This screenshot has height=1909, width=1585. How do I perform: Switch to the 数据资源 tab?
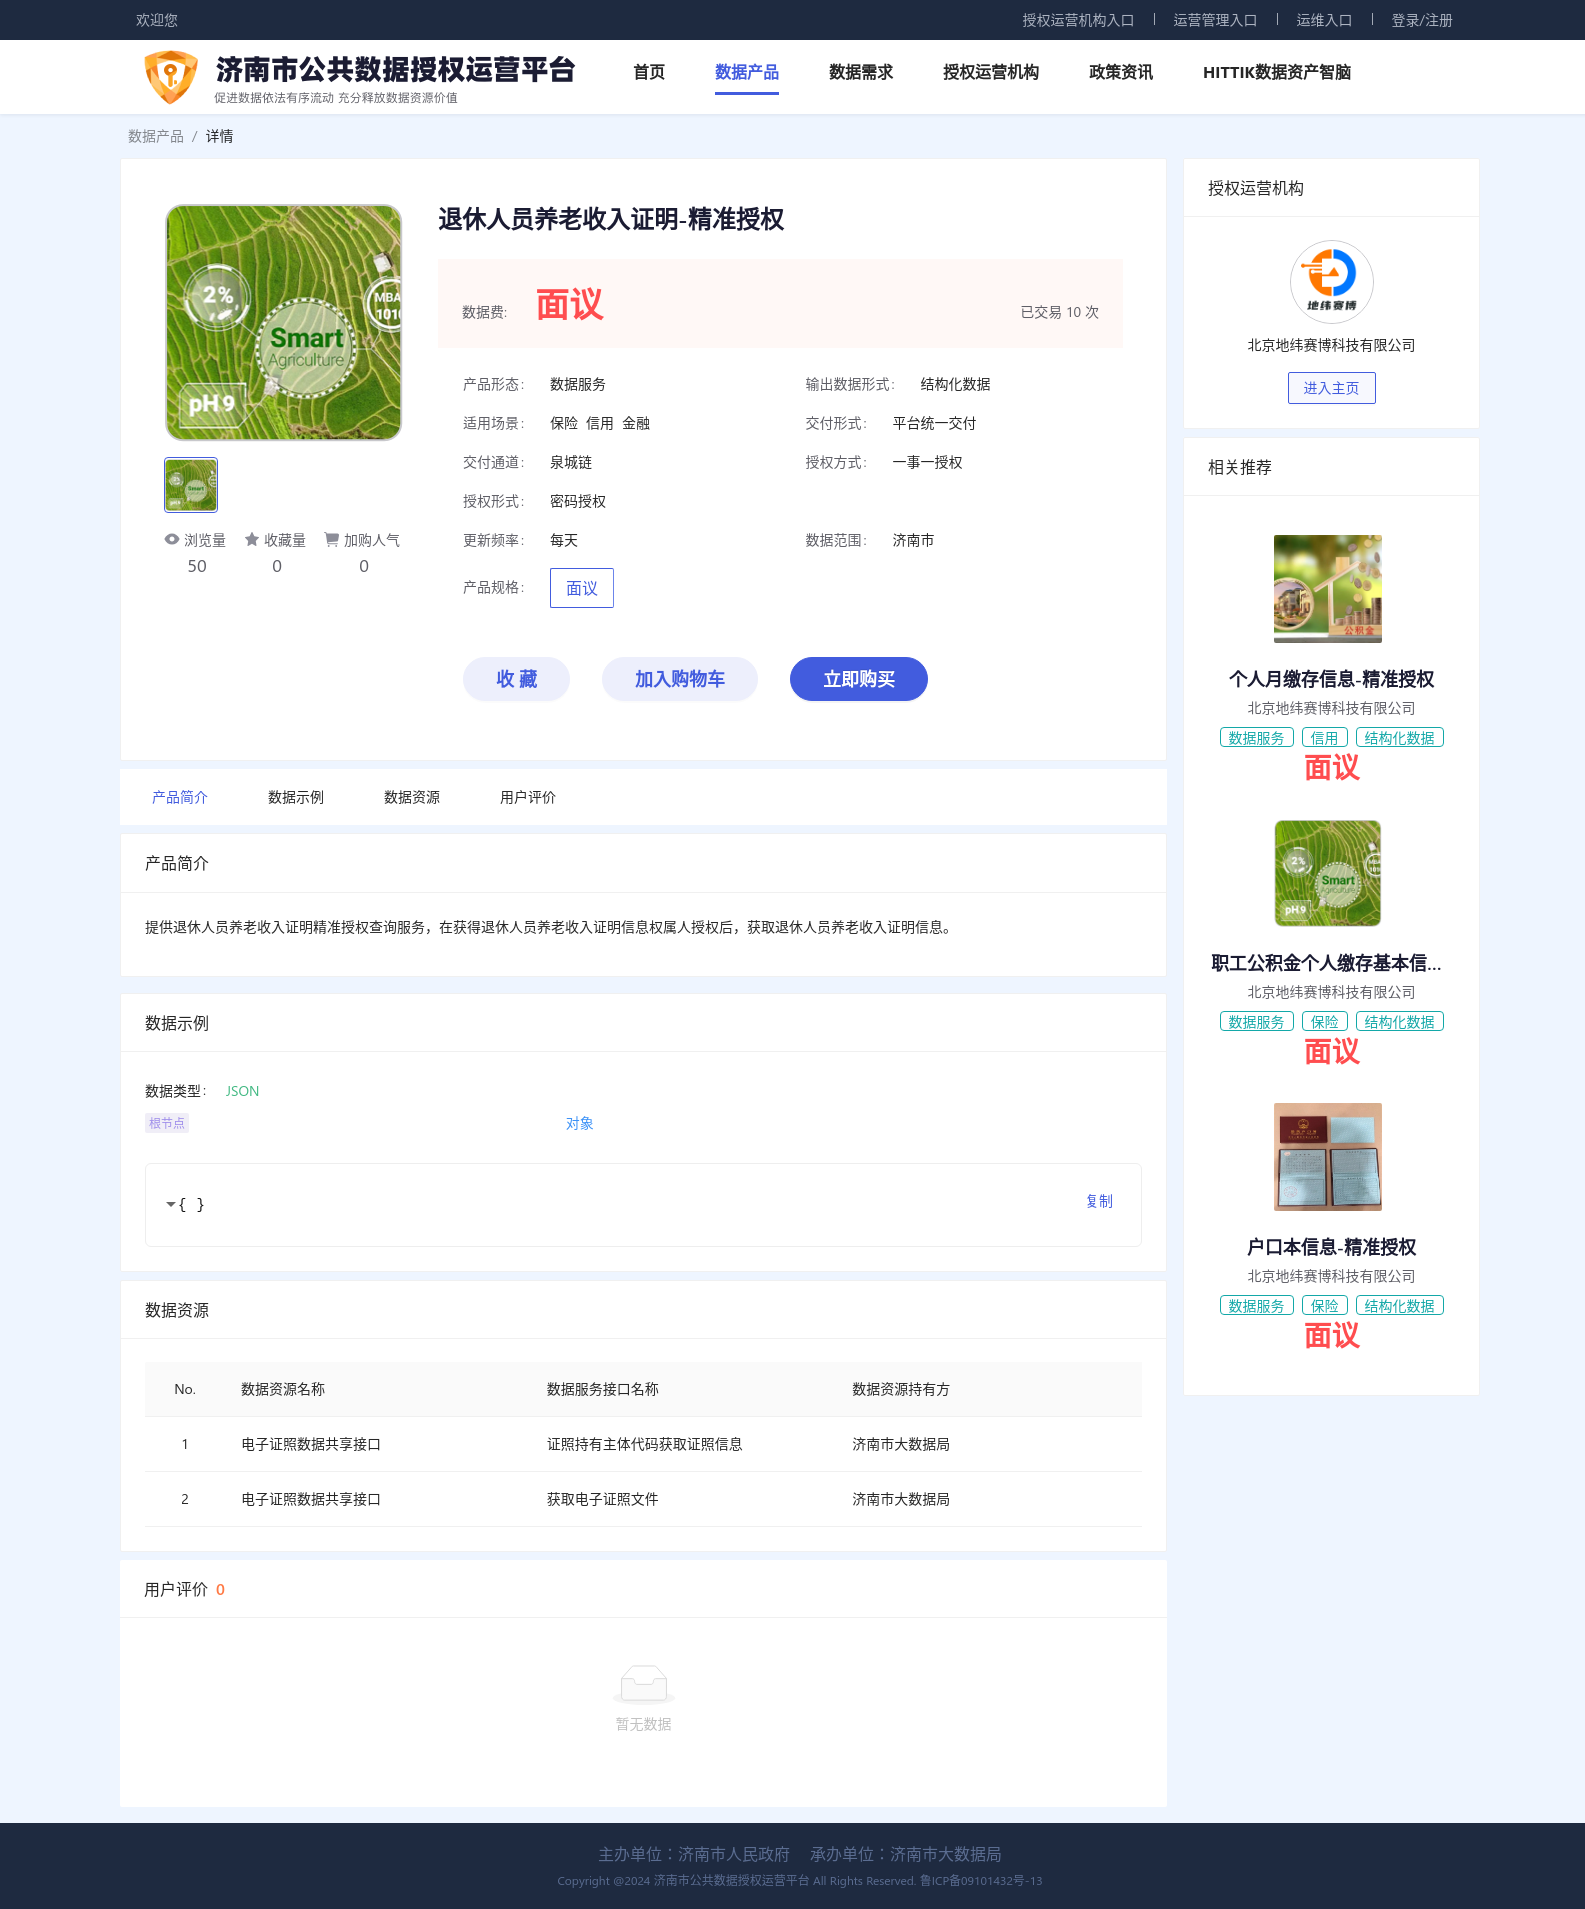(x=412, y=797)
